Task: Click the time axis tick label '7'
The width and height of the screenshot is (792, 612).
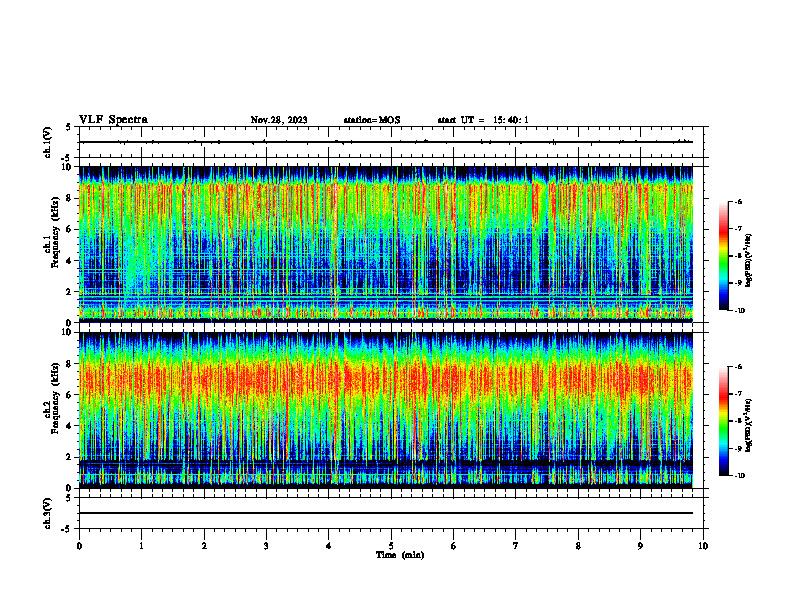Action: (516, 546)
